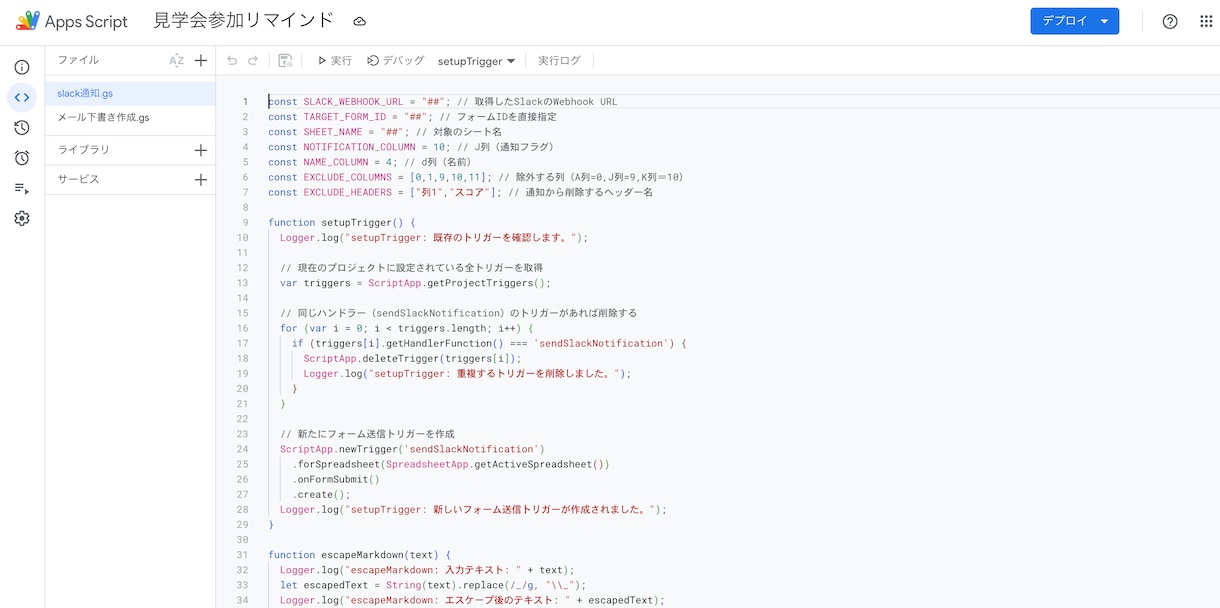Click line number 31 in the gutter
Screen dimensions: 1220x608
242,554
